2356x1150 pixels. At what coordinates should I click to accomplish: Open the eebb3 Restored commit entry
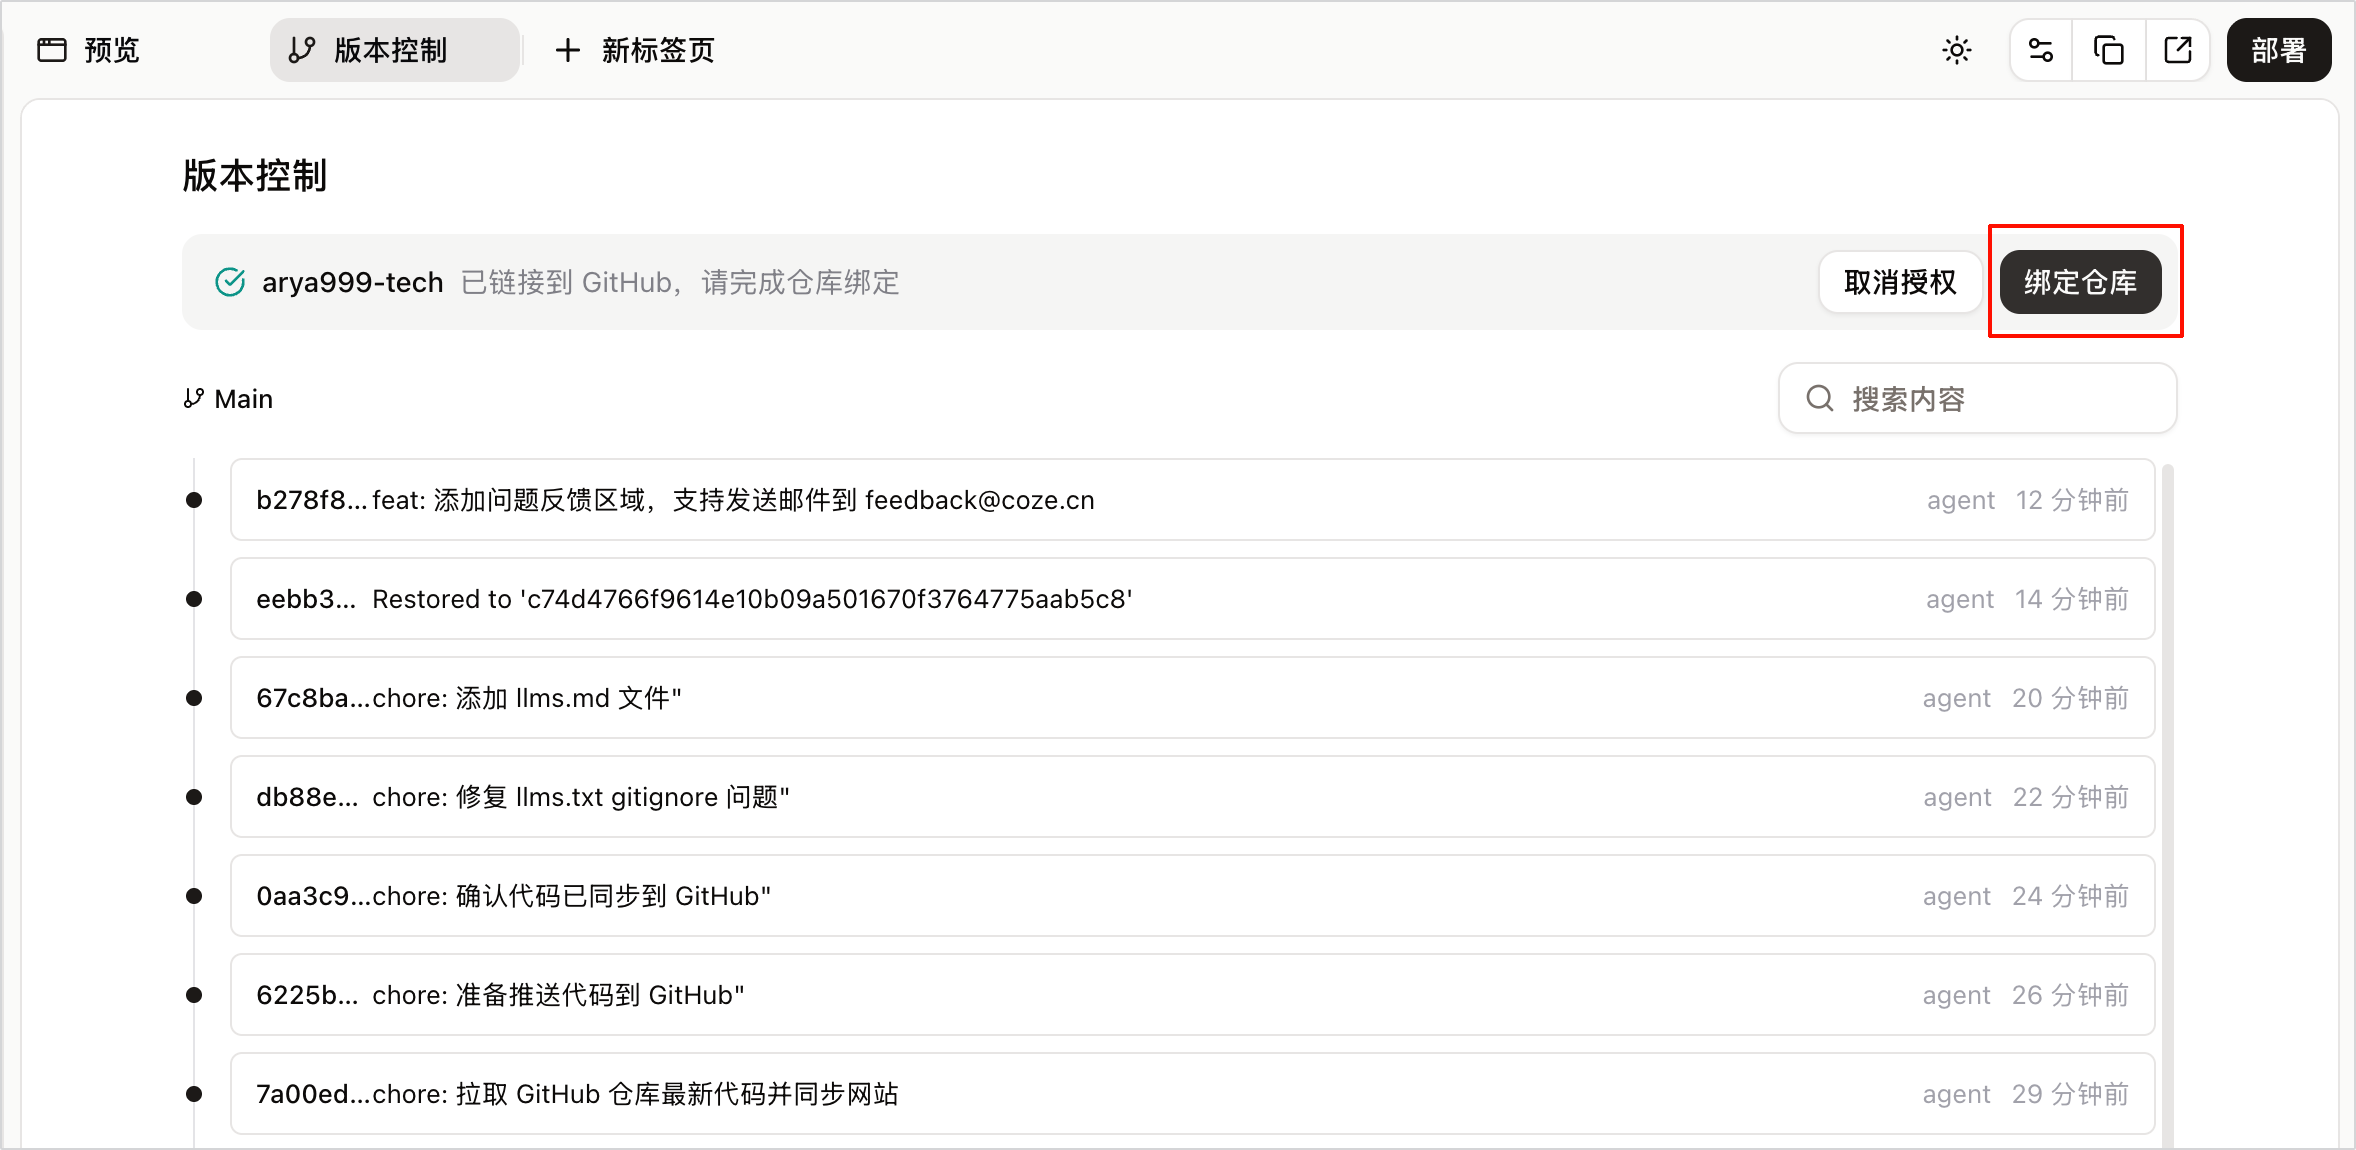tap(1192, 599)
